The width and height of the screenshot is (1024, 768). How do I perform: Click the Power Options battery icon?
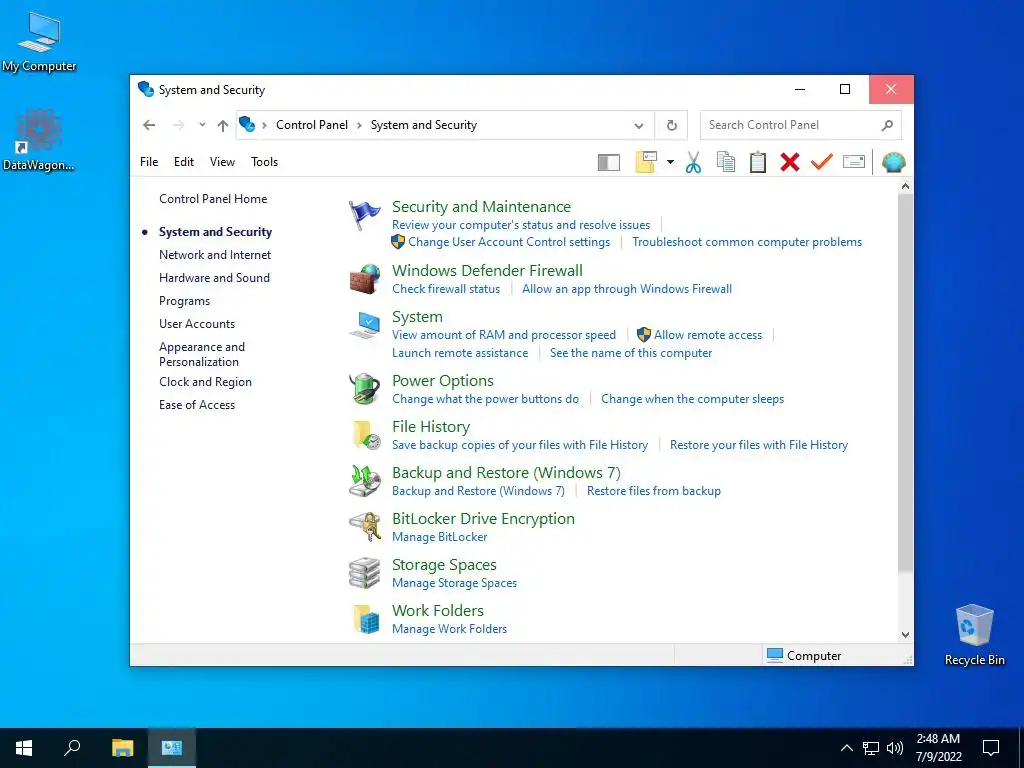pos(364,389)
